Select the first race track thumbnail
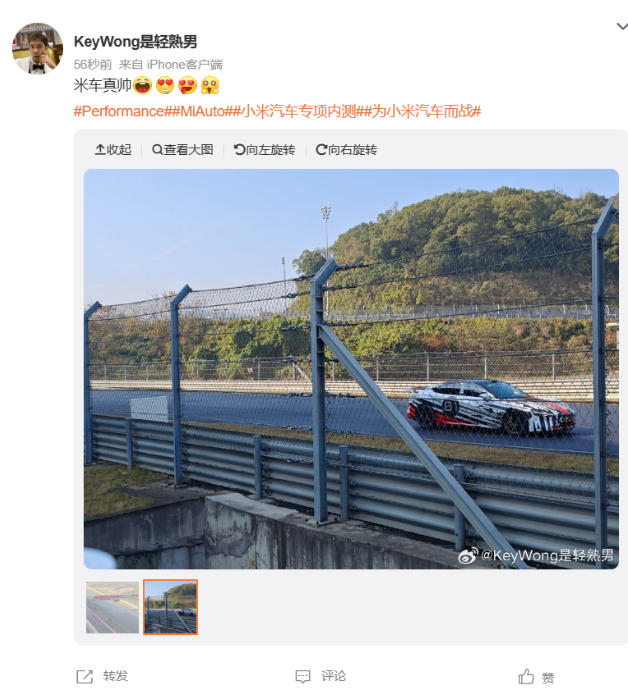 pos(112,607)
